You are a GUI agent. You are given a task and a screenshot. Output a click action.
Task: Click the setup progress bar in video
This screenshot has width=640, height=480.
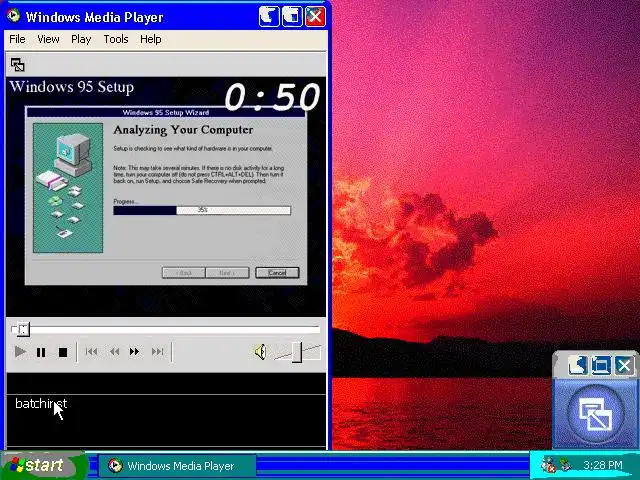click(202, 210)
